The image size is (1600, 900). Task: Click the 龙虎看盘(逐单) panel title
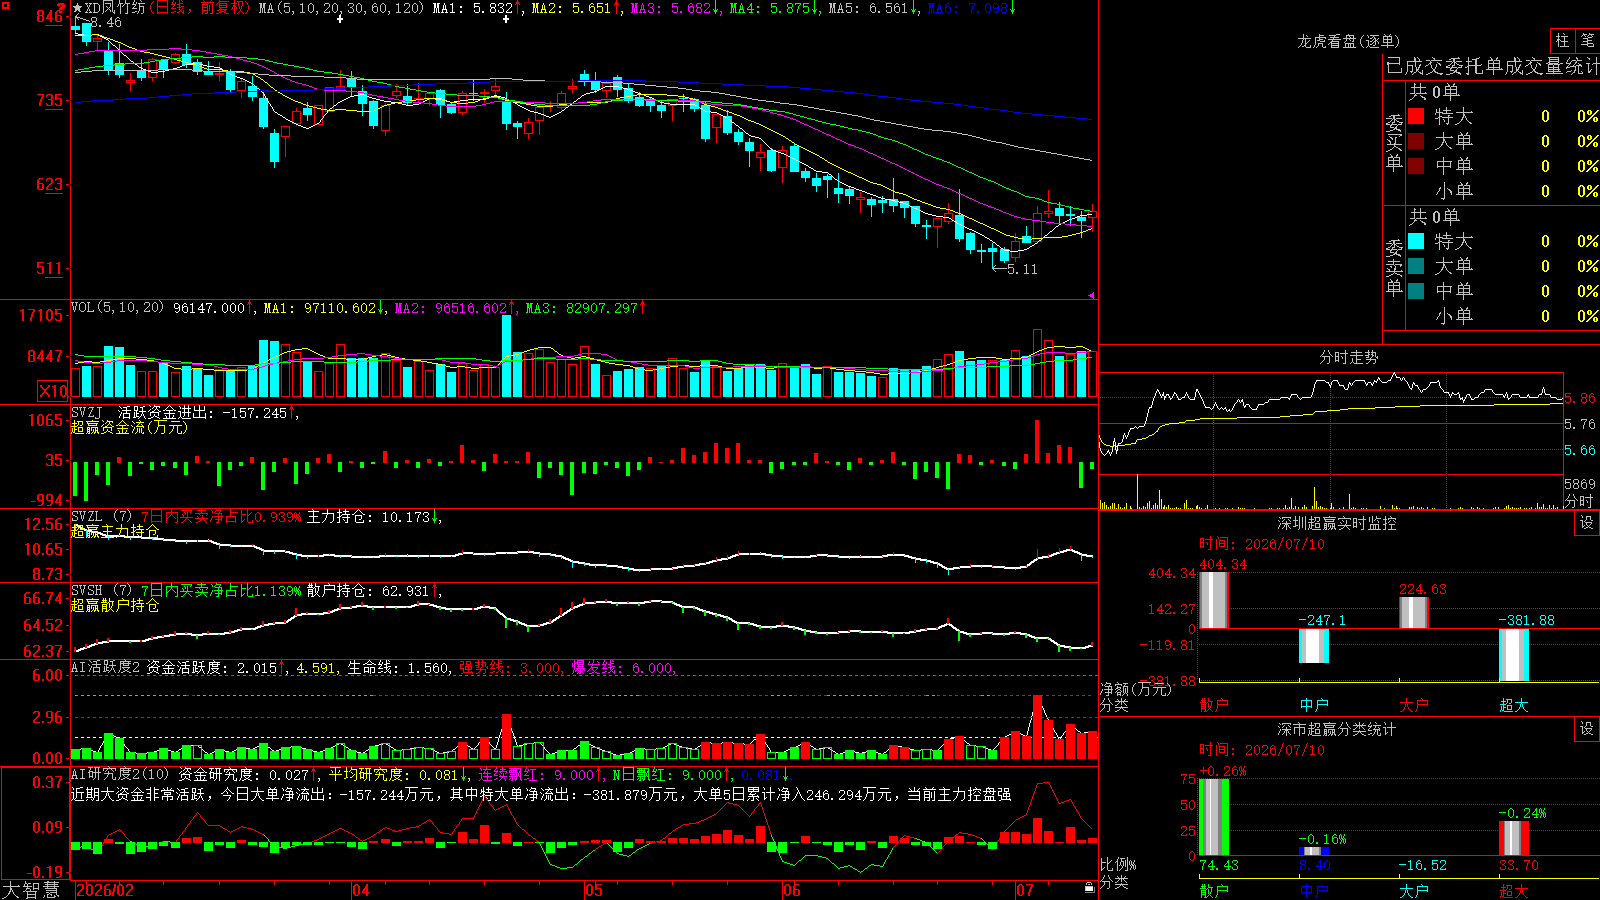pos(1349,41)
